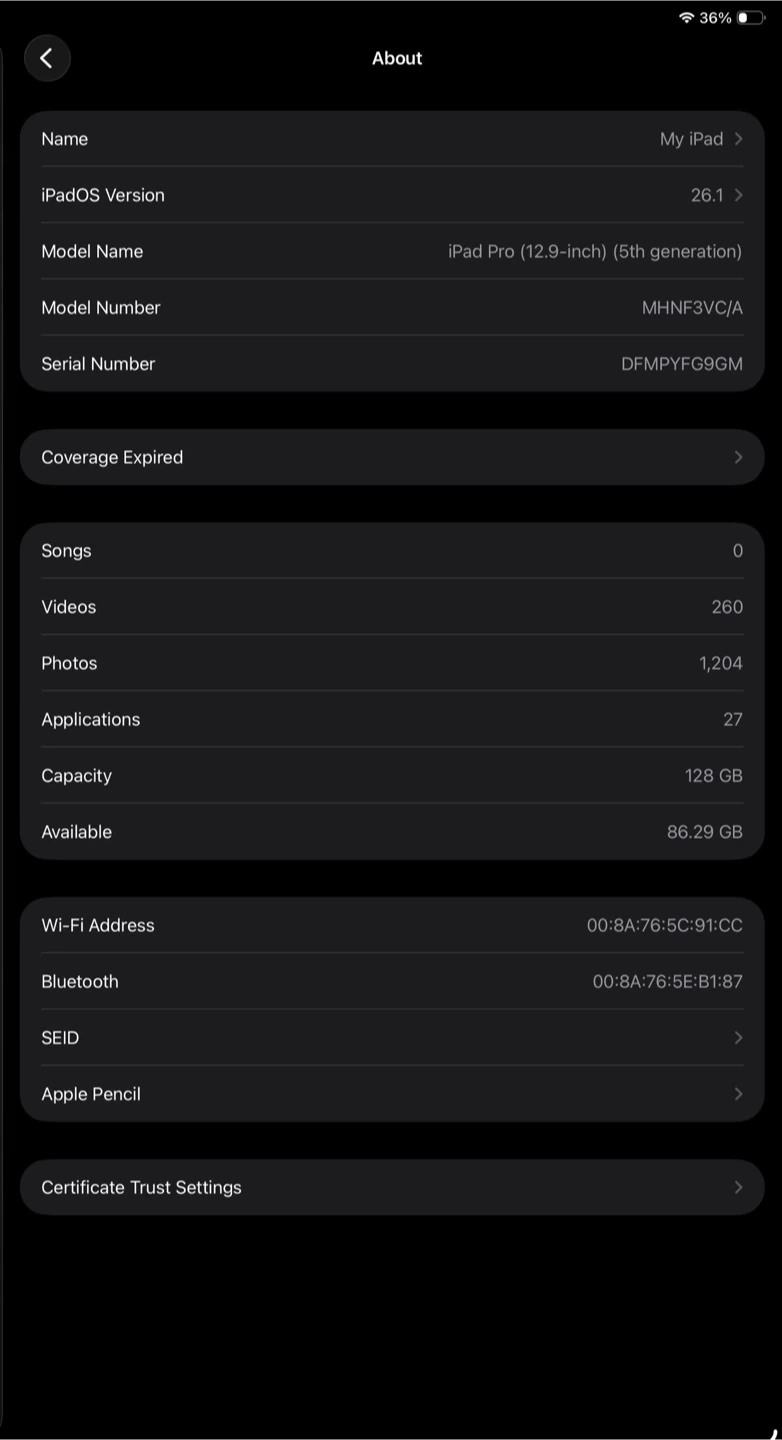Screen dimensions: 782x1440
Task: Tap the Bluetooth address value
Action: click(x=667, y=982)
